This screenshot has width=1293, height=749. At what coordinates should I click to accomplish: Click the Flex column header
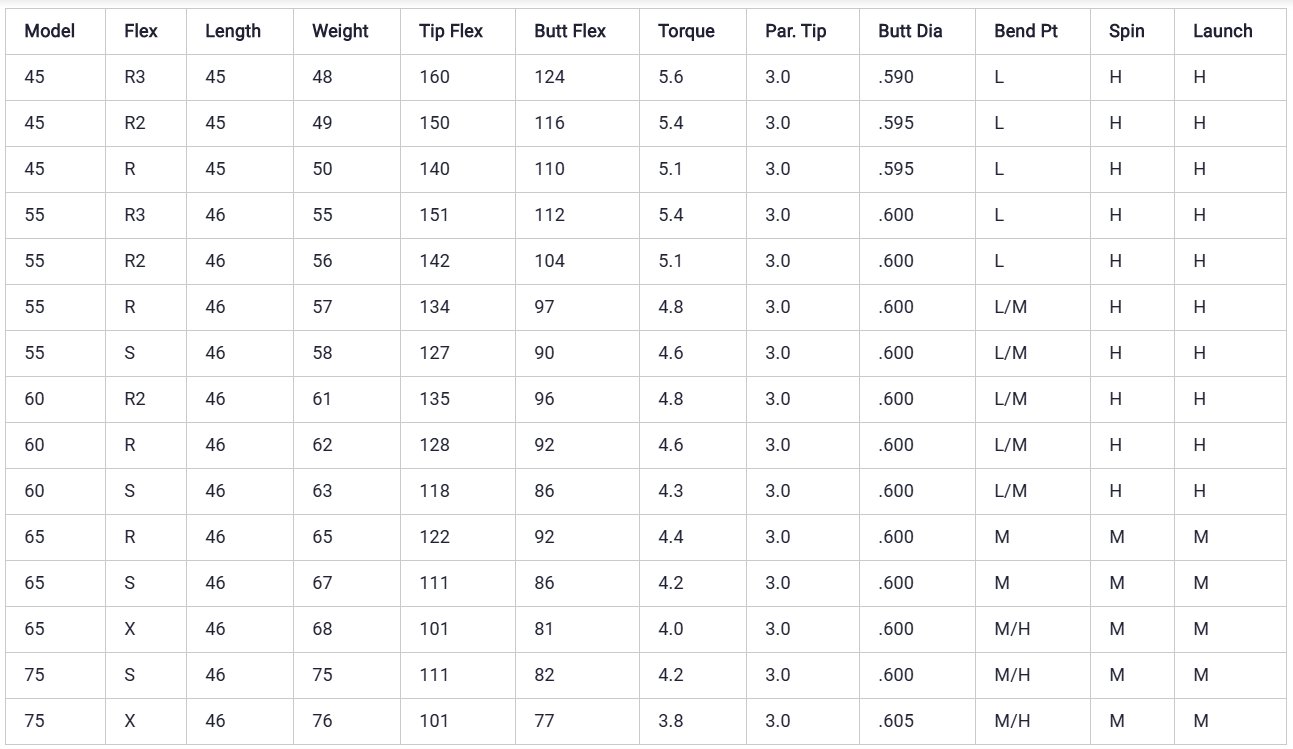pos(140,31)
